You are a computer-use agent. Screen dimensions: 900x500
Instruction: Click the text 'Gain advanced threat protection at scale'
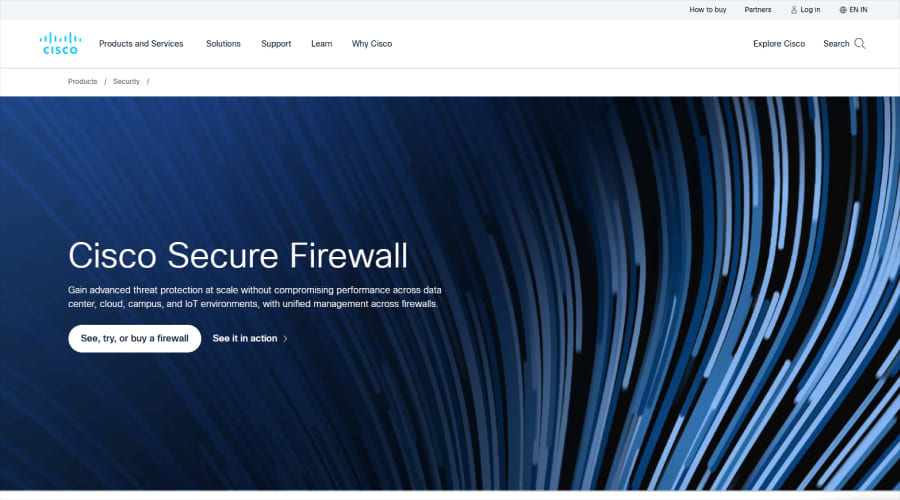pos(152,290)
